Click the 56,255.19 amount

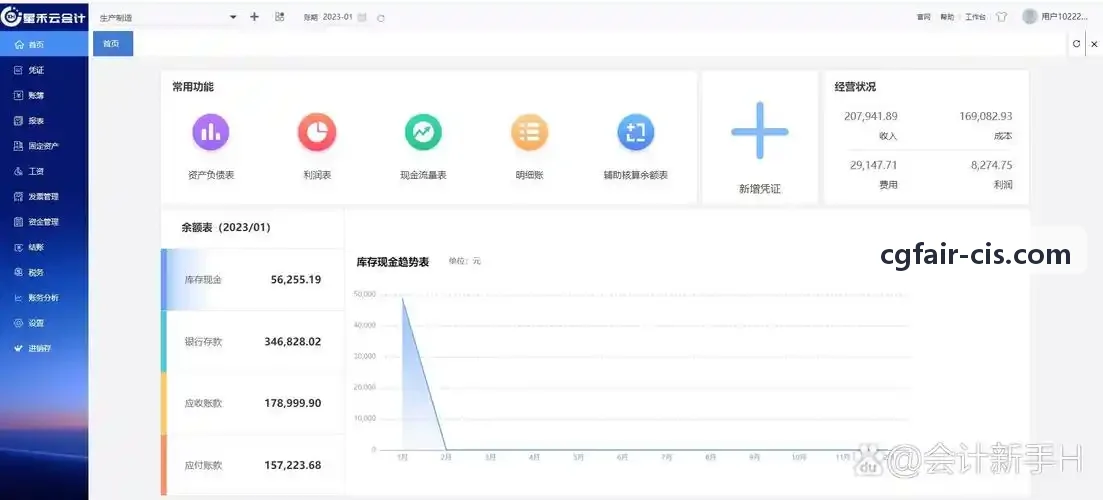(295, 279)
